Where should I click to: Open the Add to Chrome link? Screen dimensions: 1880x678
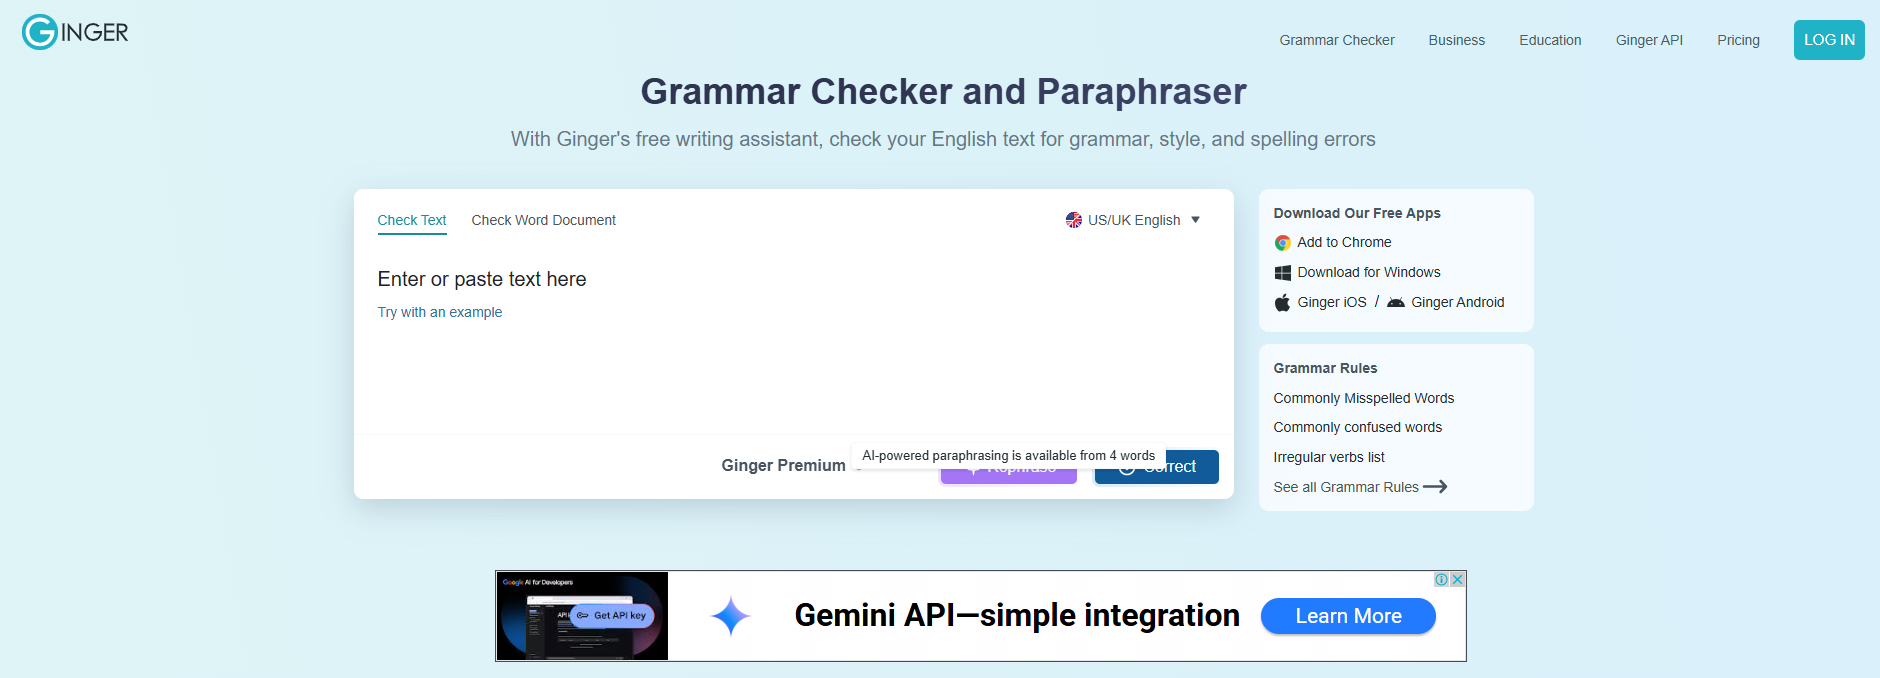1344,242
